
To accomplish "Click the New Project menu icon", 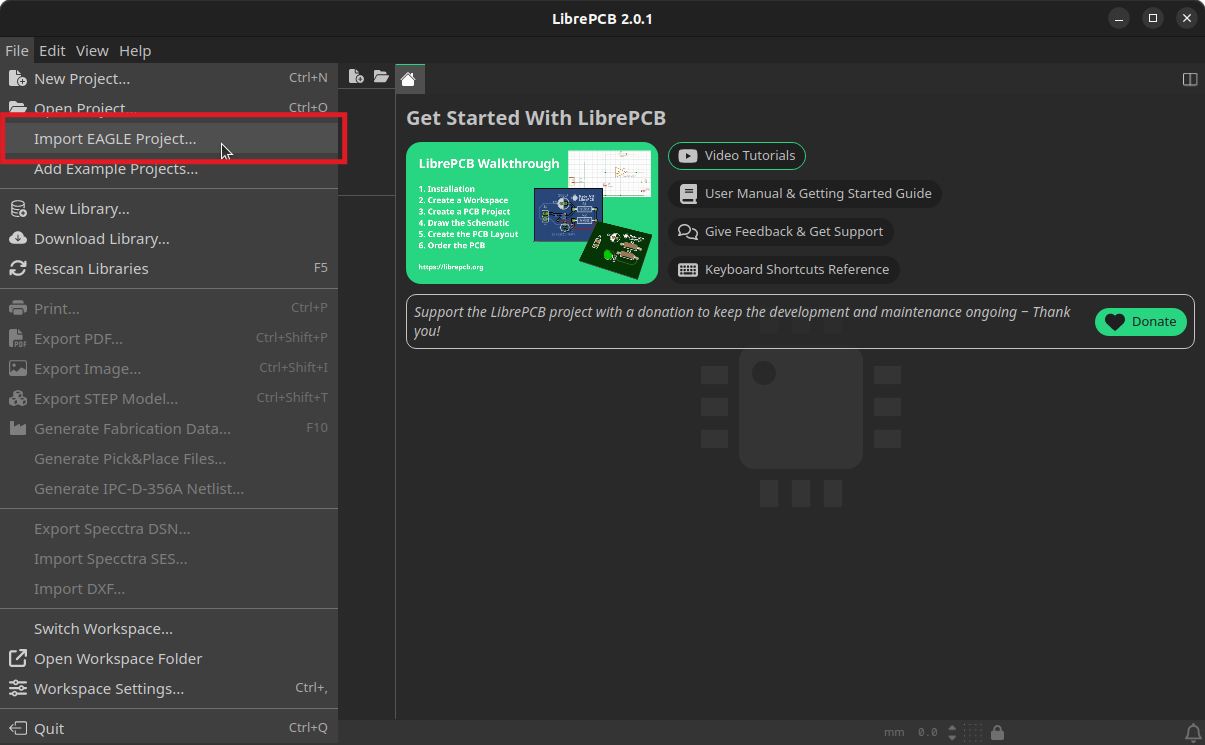I will pos(17,78).
